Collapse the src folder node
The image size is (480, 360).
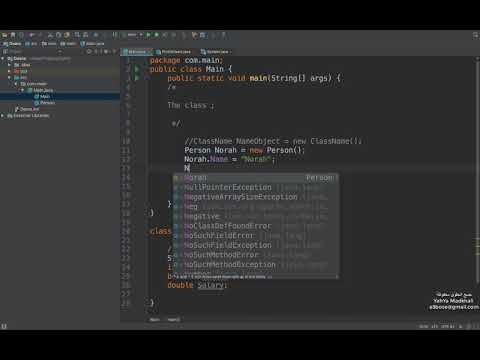(x=9, y=77)
